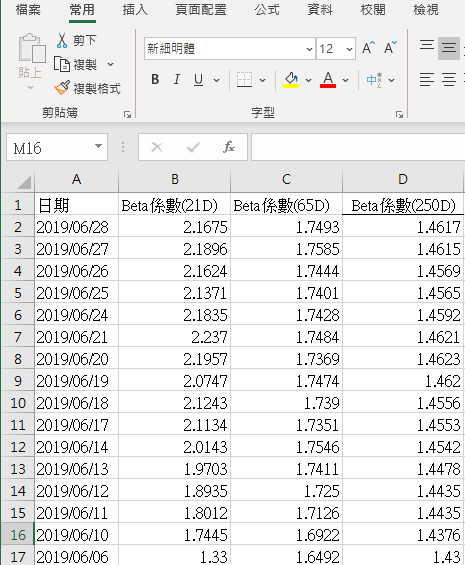This screenshot has height=565, width=465.
Task: Apply the borders icon in the font group
Action: (x=244, y=80)
